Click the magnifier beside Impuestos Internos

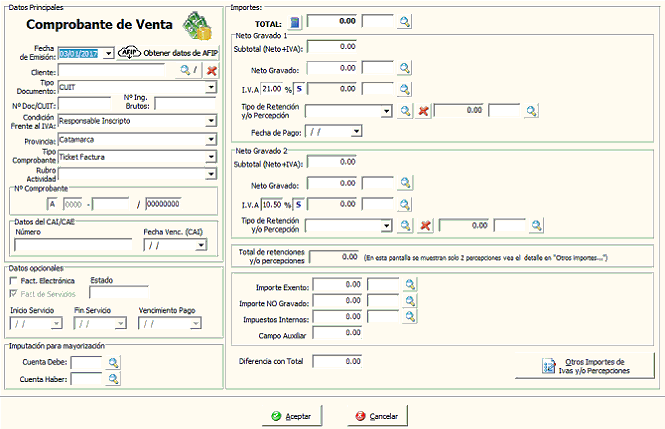click(407, 318)
